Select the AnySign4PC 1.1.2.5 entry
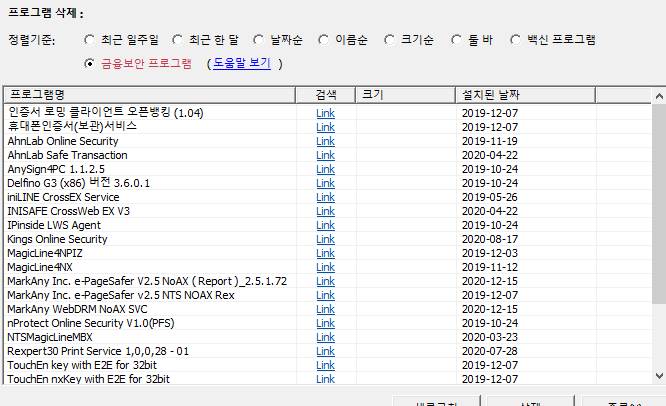Viewport: 666px width, 406px height. (56, 169)
